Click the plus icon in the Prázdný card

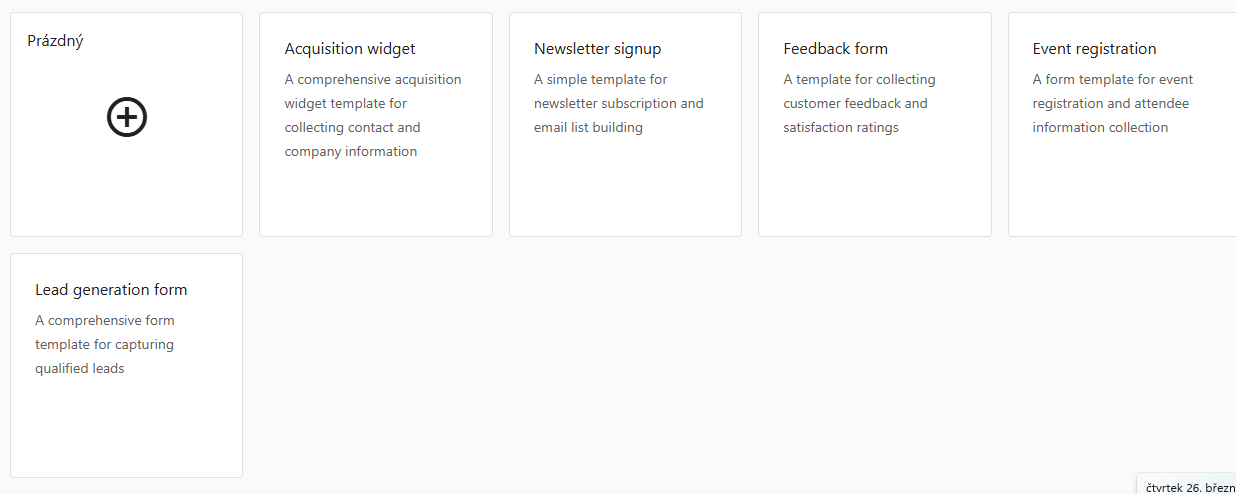pos(127,118)
